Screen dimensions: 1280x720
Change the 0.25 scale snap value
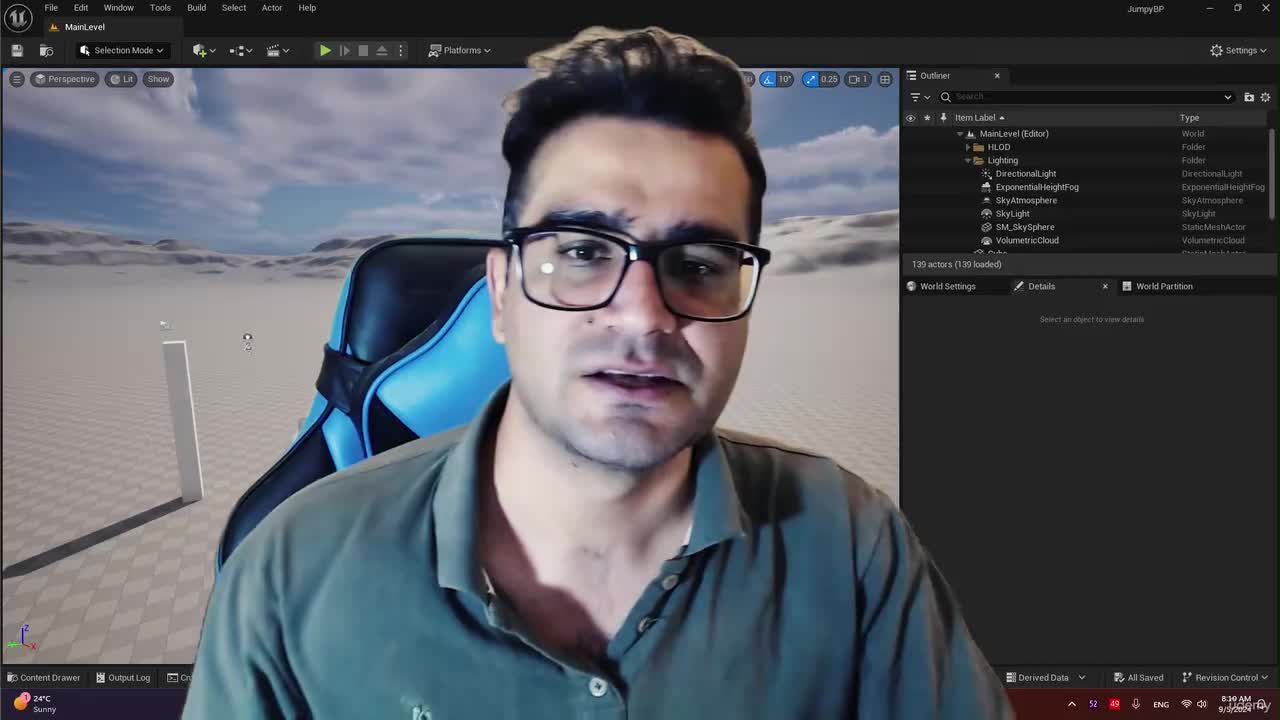point(829,79)
